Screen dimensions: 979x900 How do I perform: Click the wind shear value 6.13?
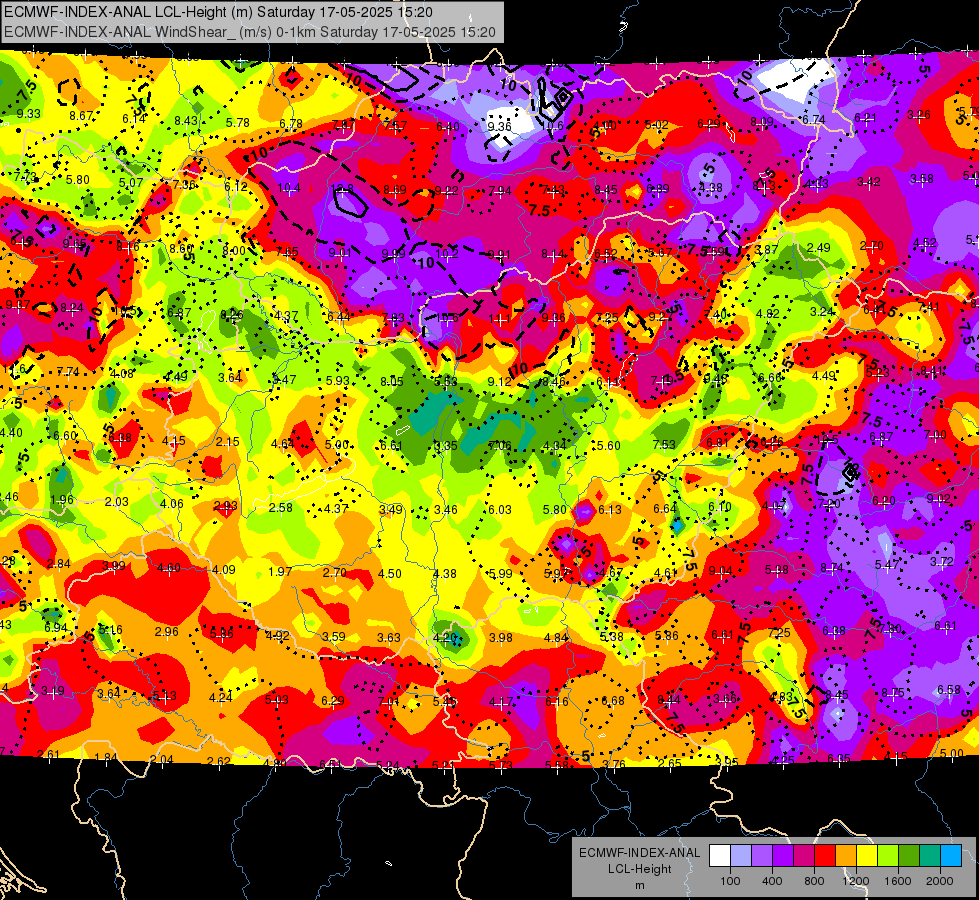click(610, 509)
